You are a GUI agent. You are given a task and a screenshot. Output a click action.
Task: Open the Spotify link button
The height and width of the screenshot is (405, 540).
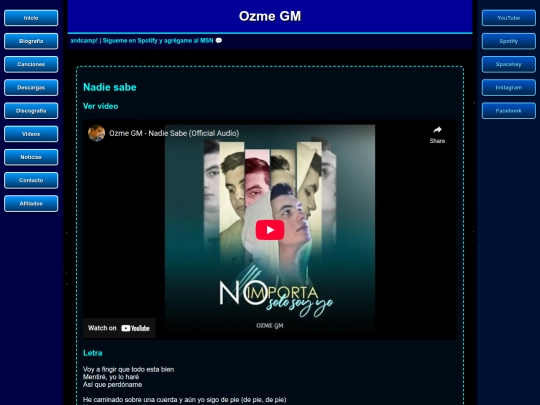click(x=509, y=41)
